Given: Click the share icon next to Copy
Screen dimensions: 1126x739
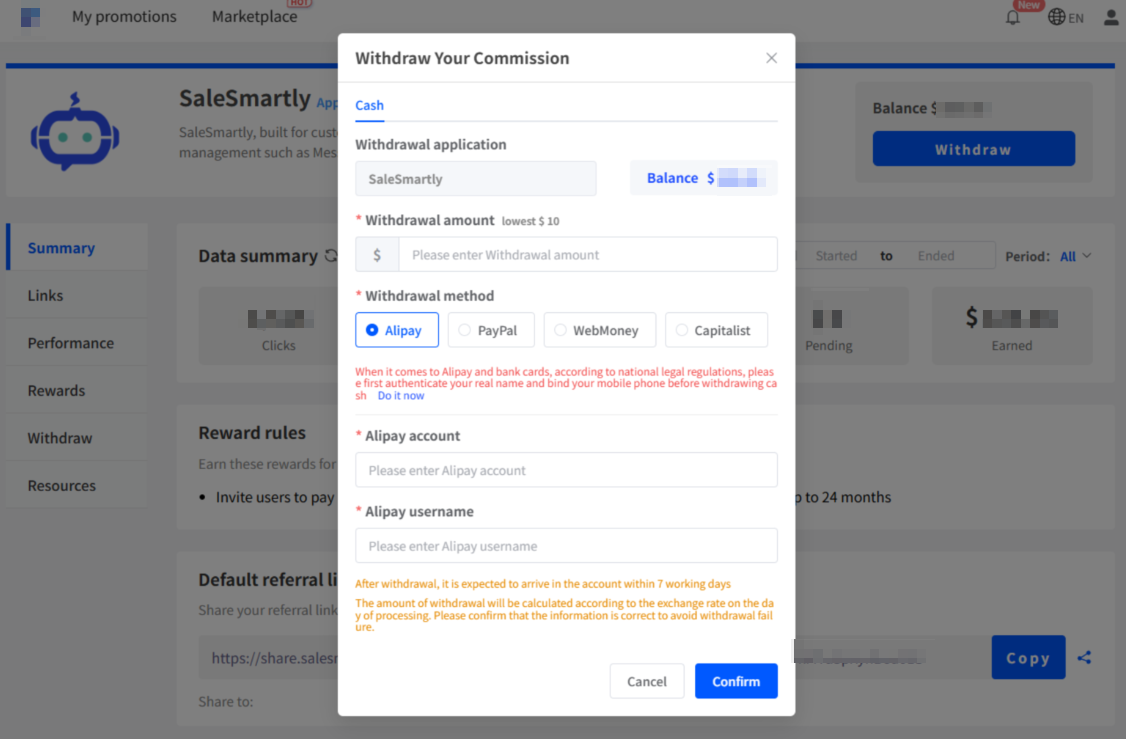Looking at the screenshot, I should click(x=1084, y=658).
